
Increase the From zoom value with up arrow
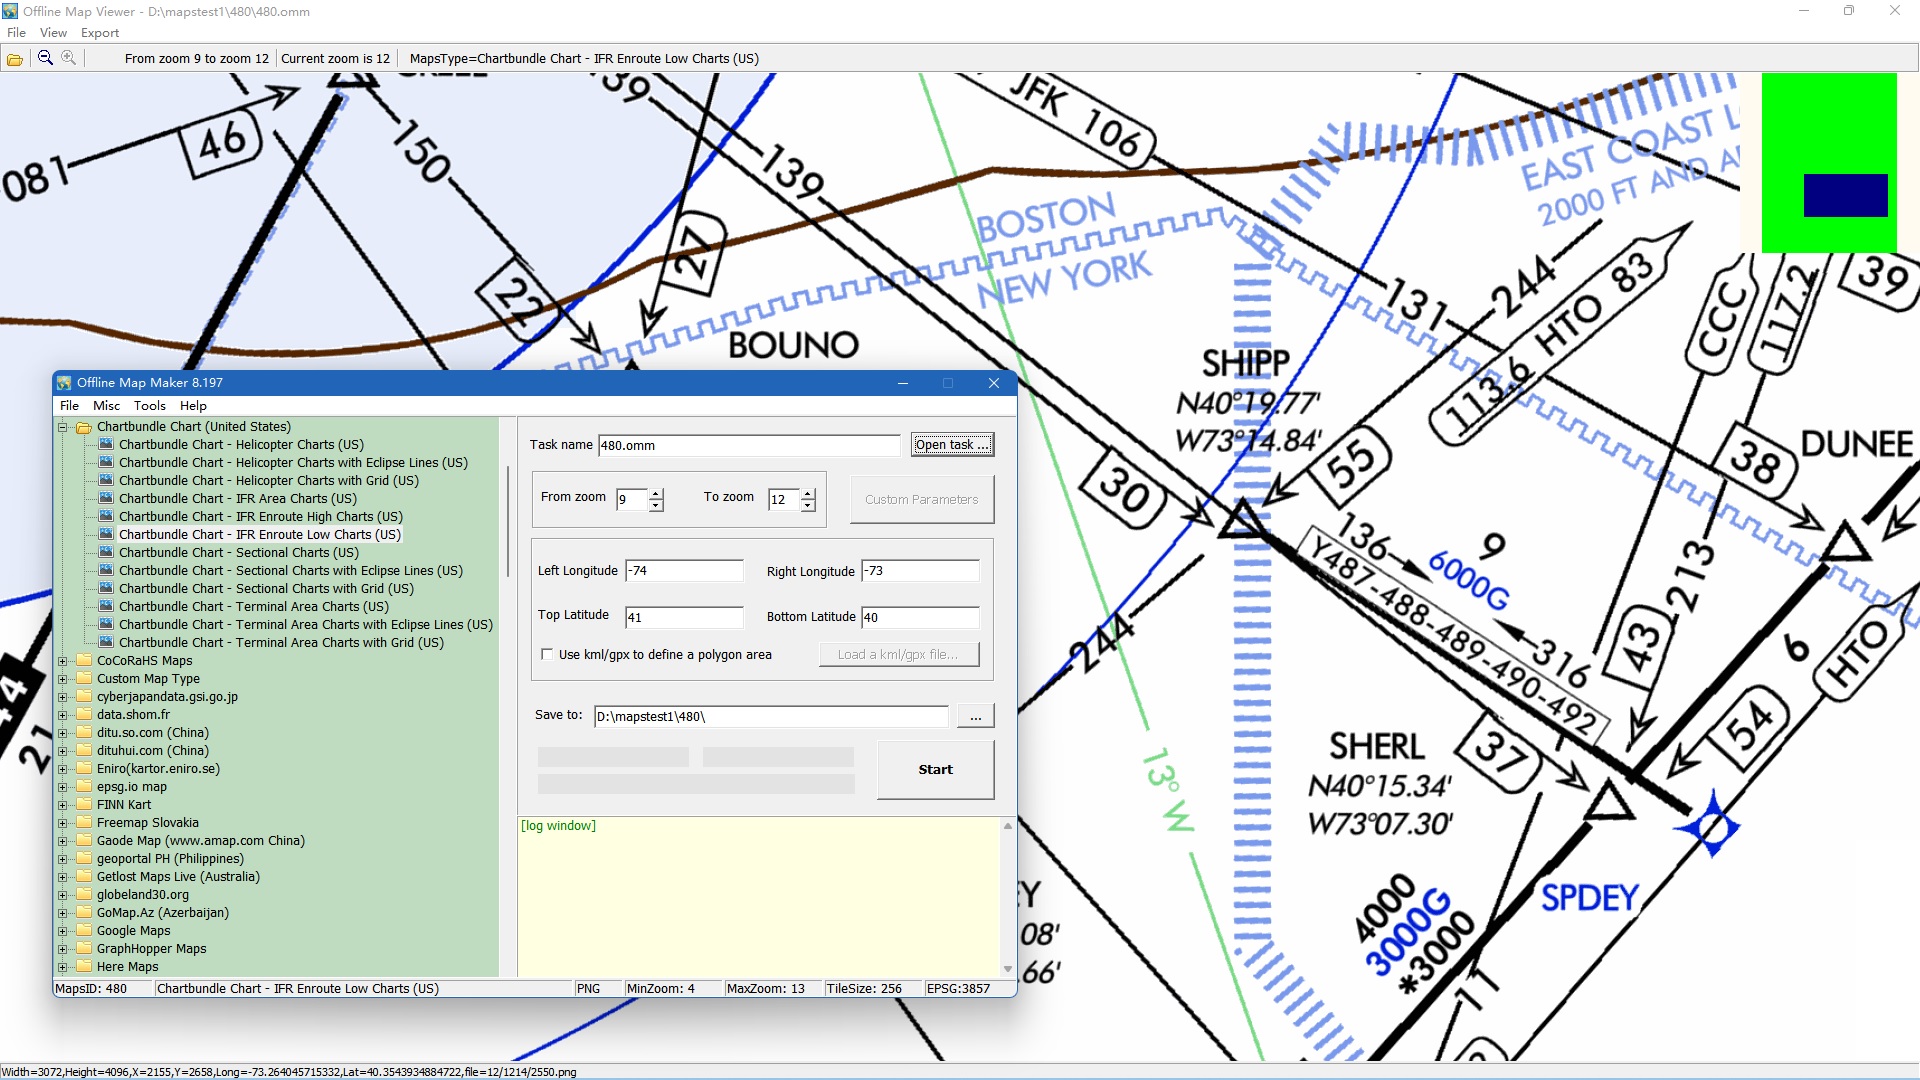point(656,494)
